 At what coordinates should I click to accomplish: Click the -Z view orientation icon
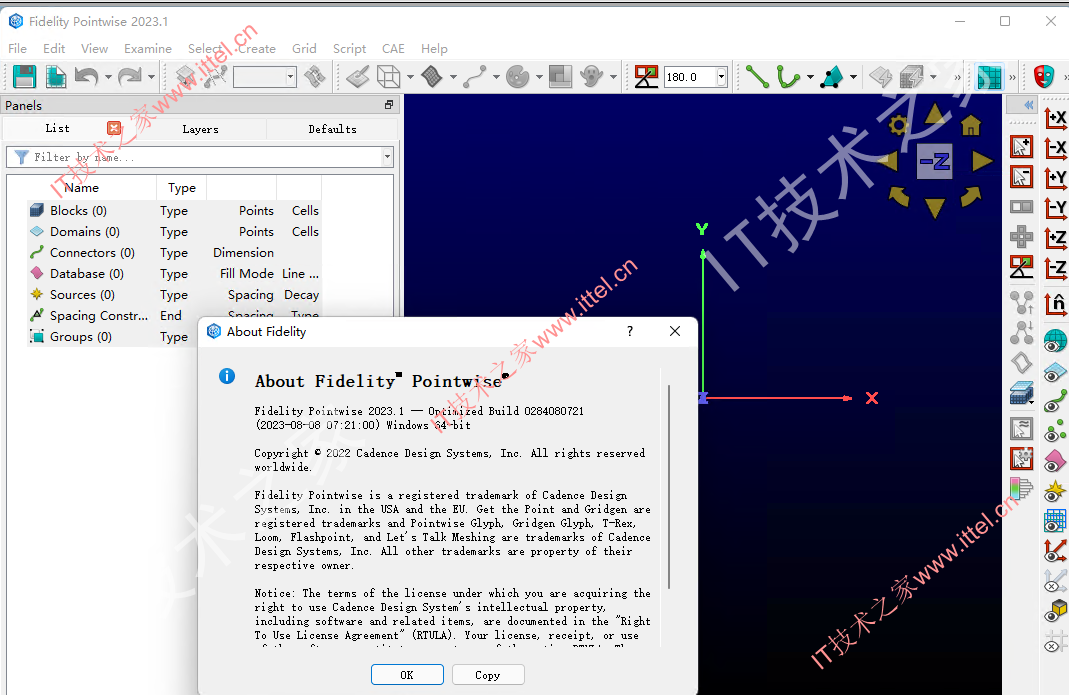1056,269
